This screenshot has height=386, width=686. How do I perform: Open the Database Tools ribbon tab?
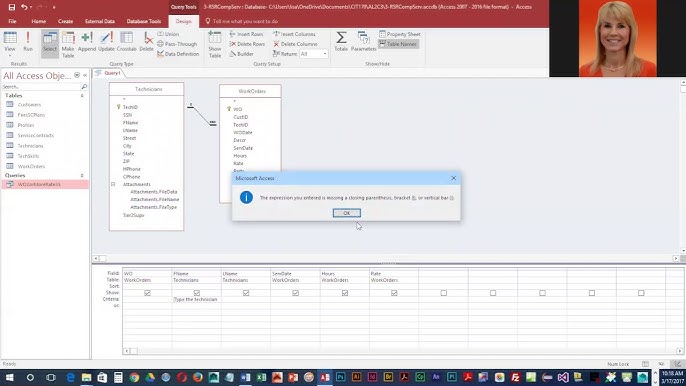pos(144,21)
